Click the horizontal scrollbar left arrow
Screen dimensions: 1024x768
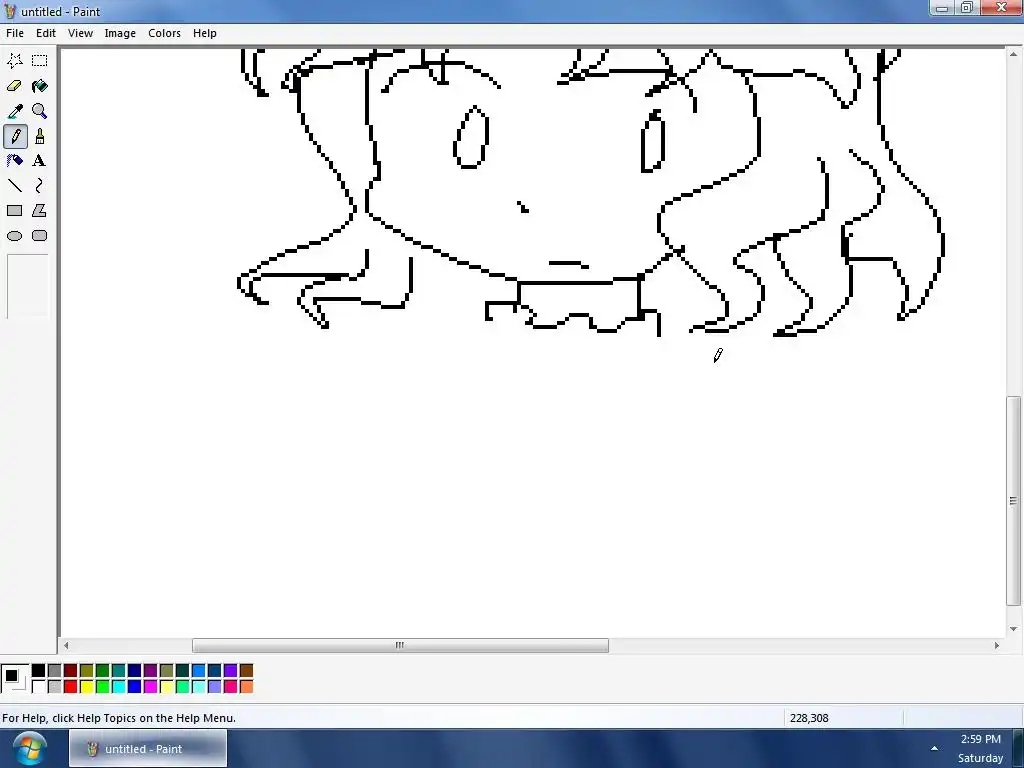click(x=66, y=645)
